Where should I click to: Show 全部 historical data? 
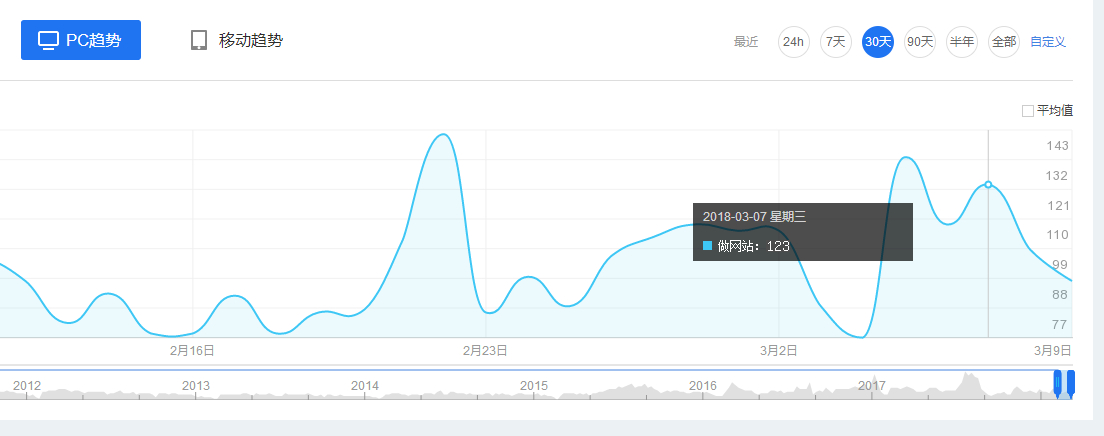(1003, 42)
